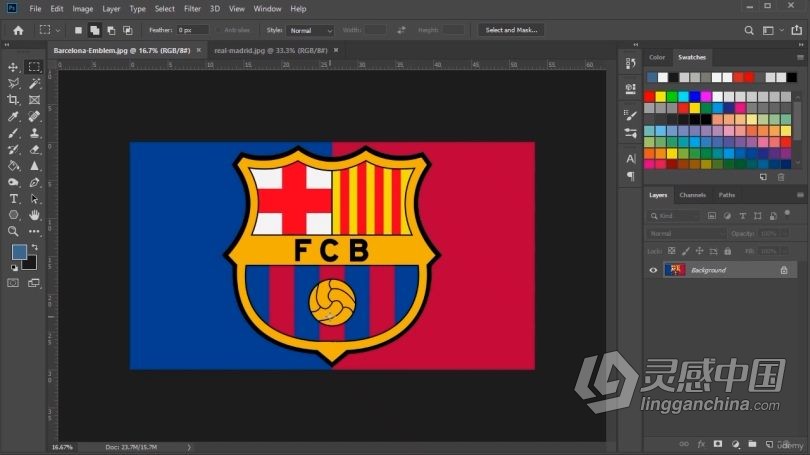
Task: Switch to the Color panel tab
Action: [x=657, y=57]
